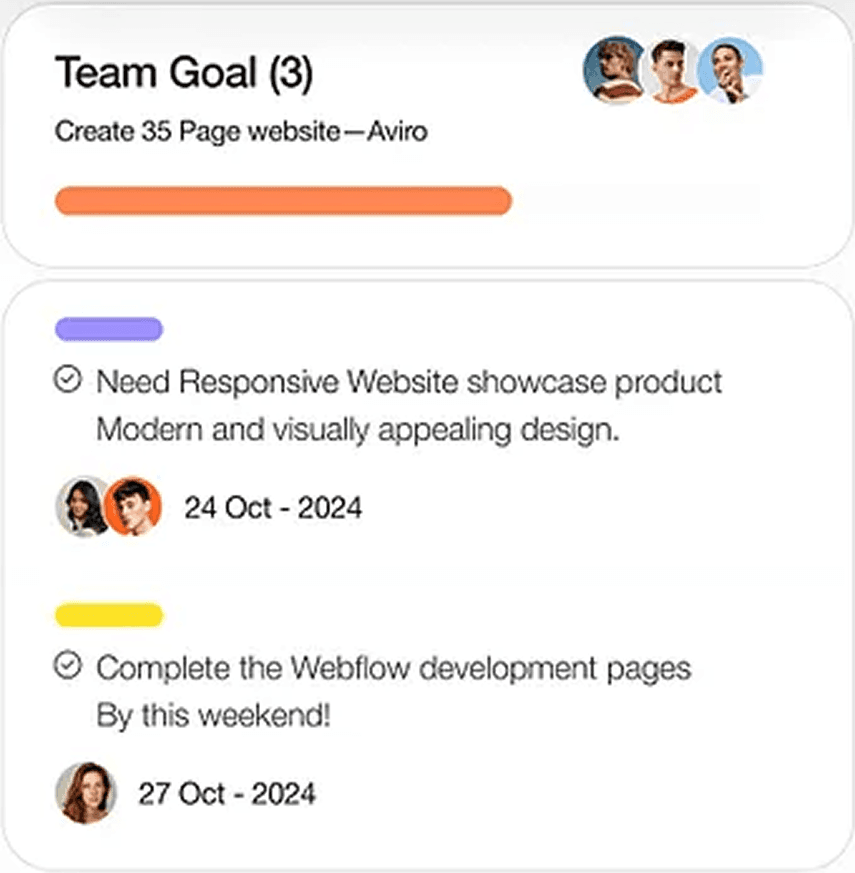Open the blue-background team member avatar
855x873 pixels.
coord(731,70)
